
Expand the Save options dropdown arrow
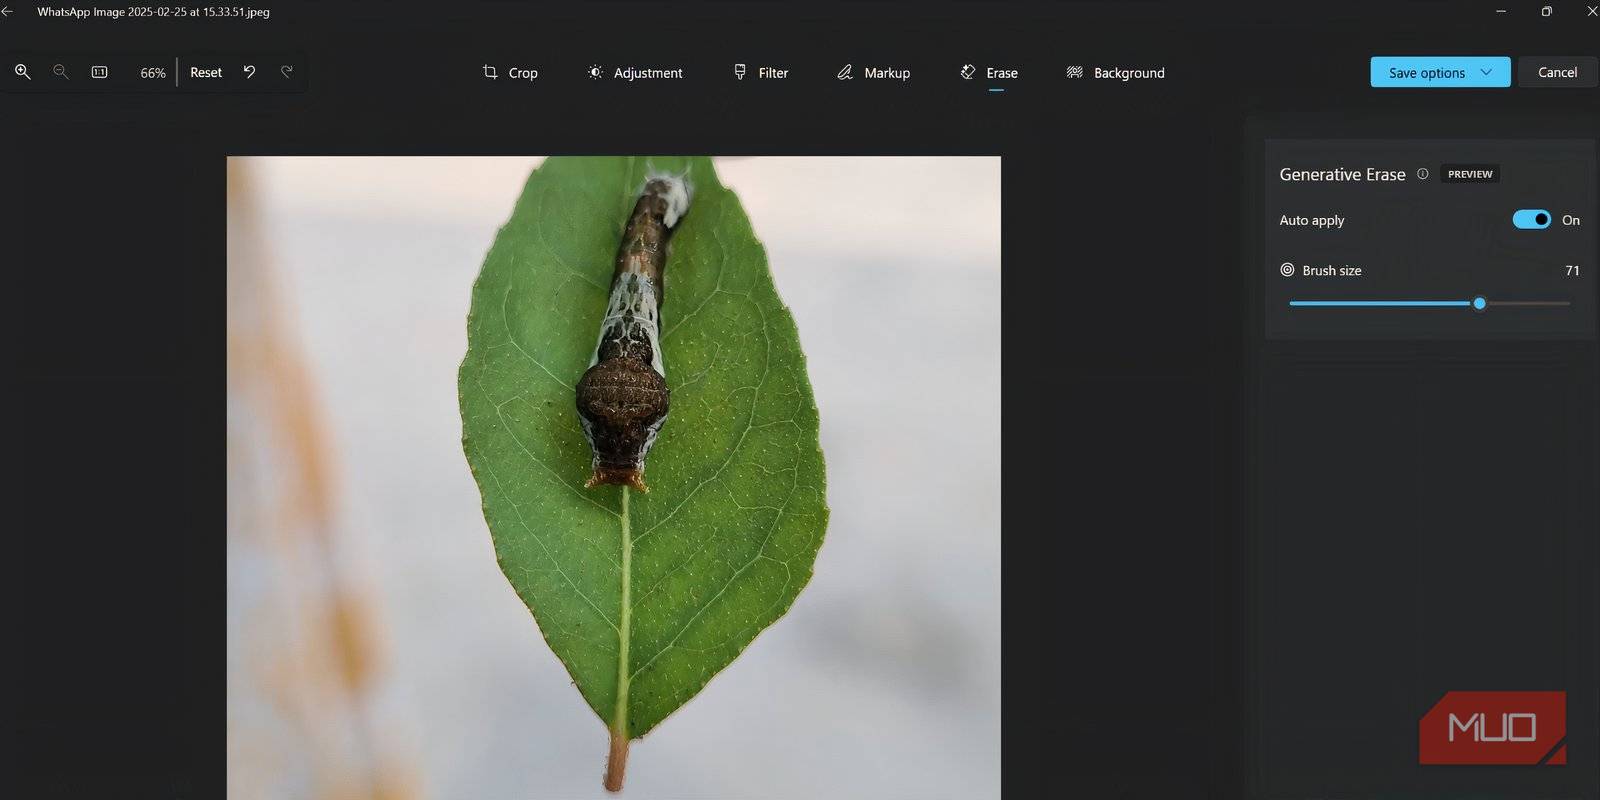(x=1486, y=72)
